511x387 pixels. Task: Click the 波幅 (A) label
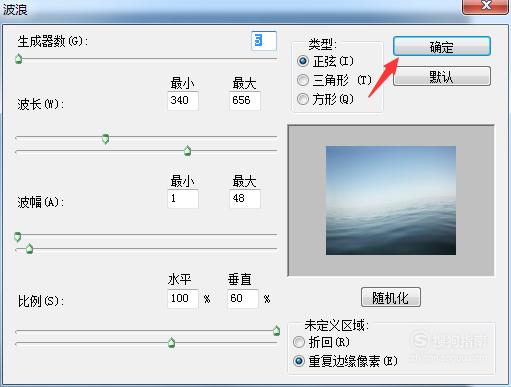coord(41,202)
